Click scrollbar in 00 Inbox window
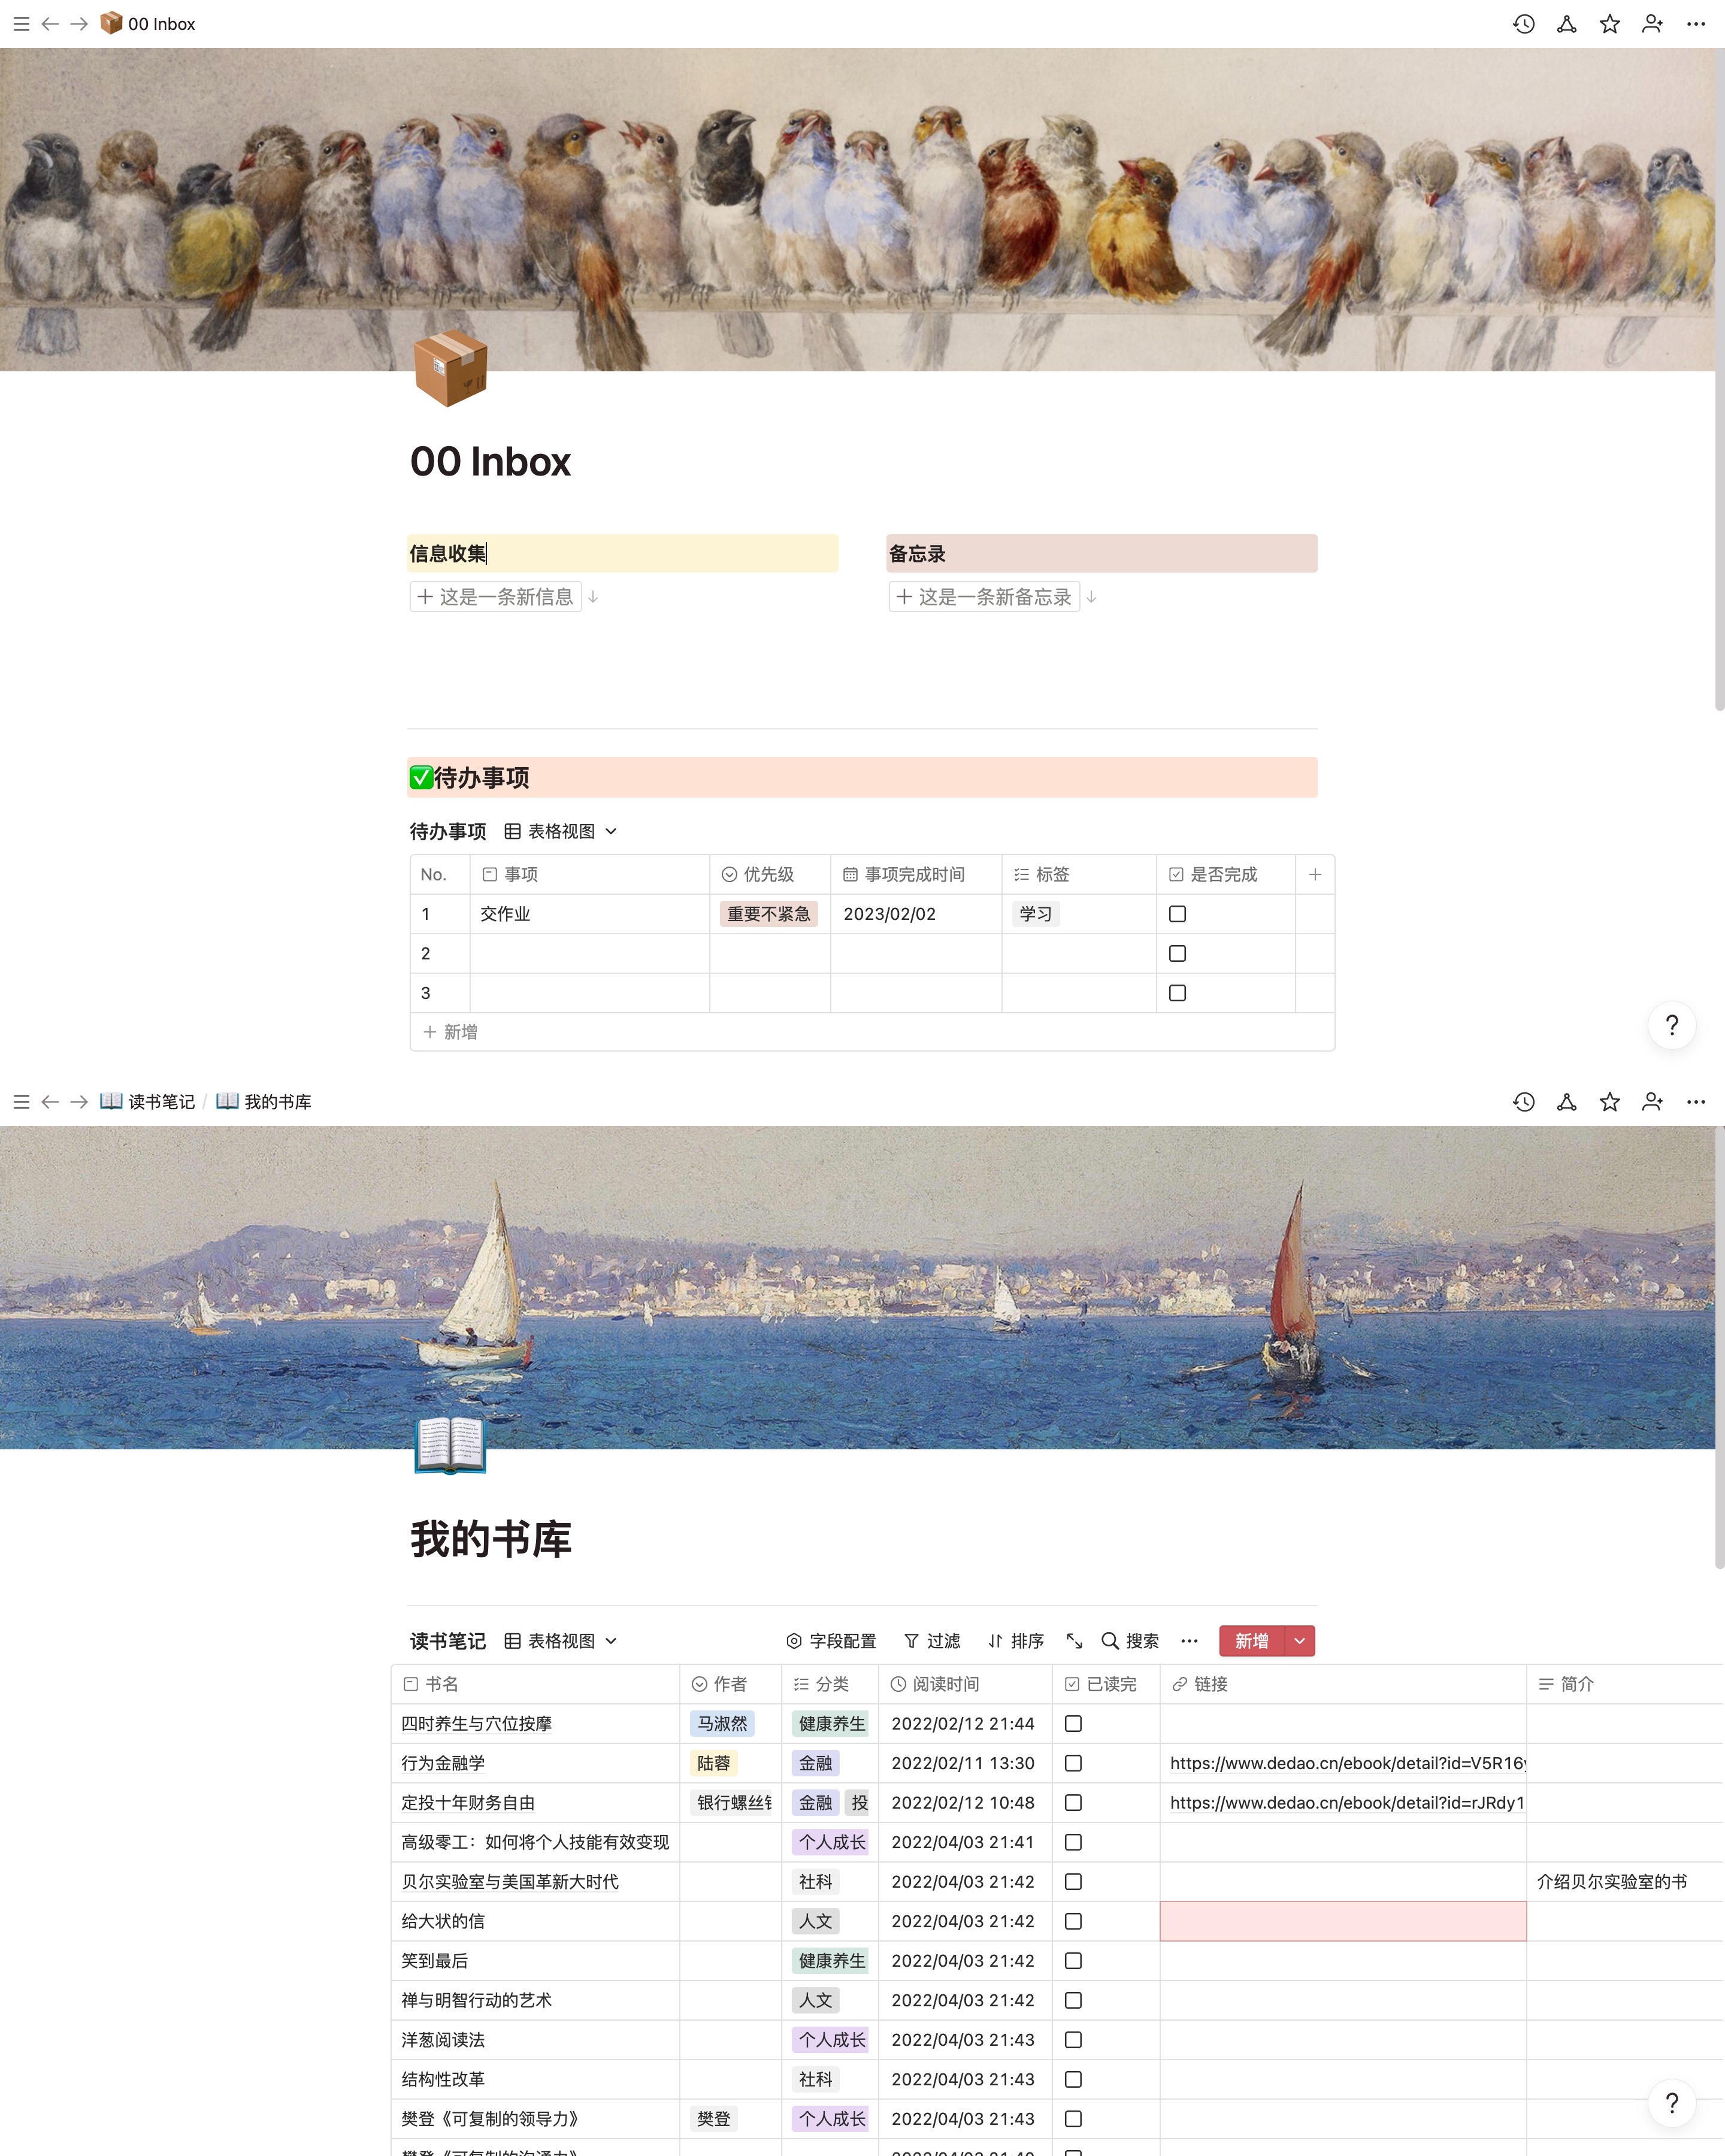Screen dimensions: 1725x2156 tap(1719, 380)
